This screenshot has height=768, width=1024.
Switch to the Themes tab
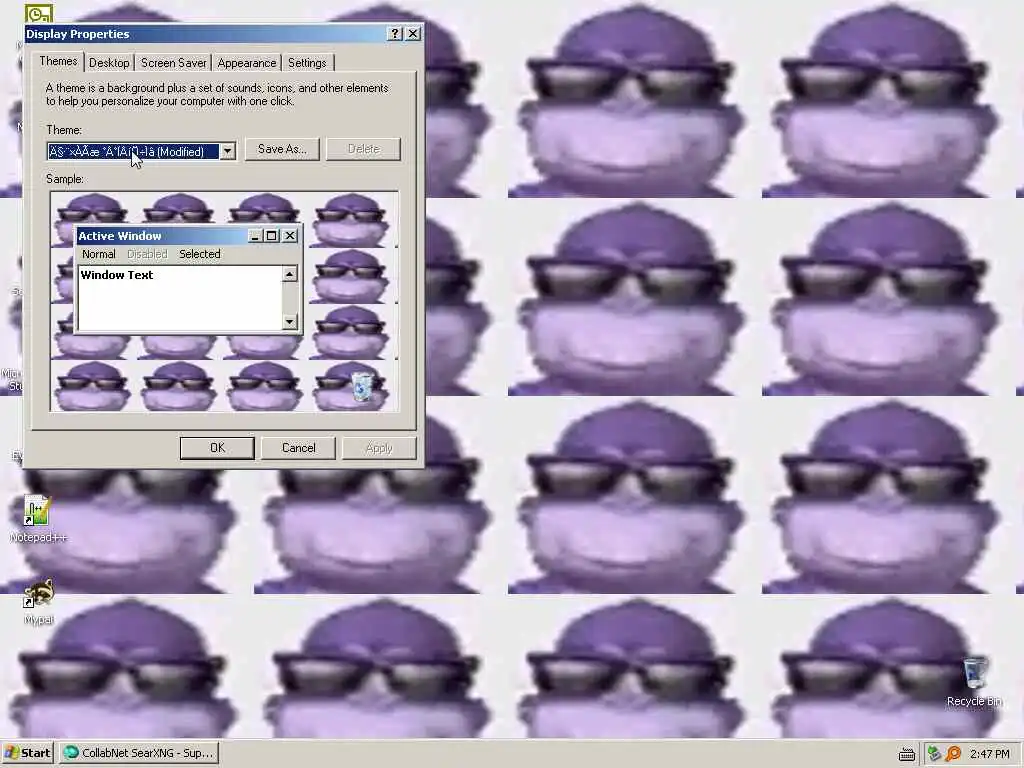pyautogui.click(x=58, y=61)
